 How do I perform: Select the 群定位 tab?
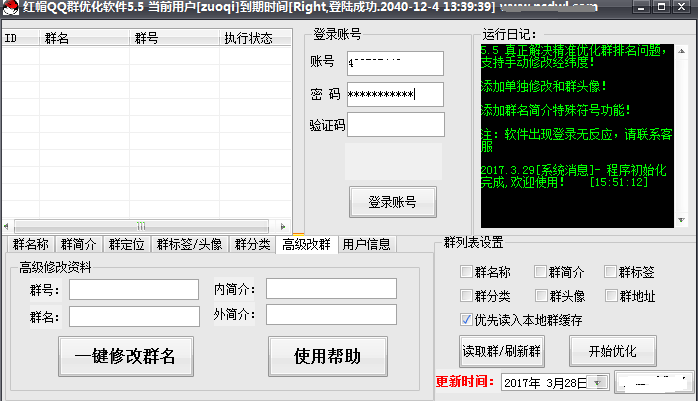click(x=126, y=244)
